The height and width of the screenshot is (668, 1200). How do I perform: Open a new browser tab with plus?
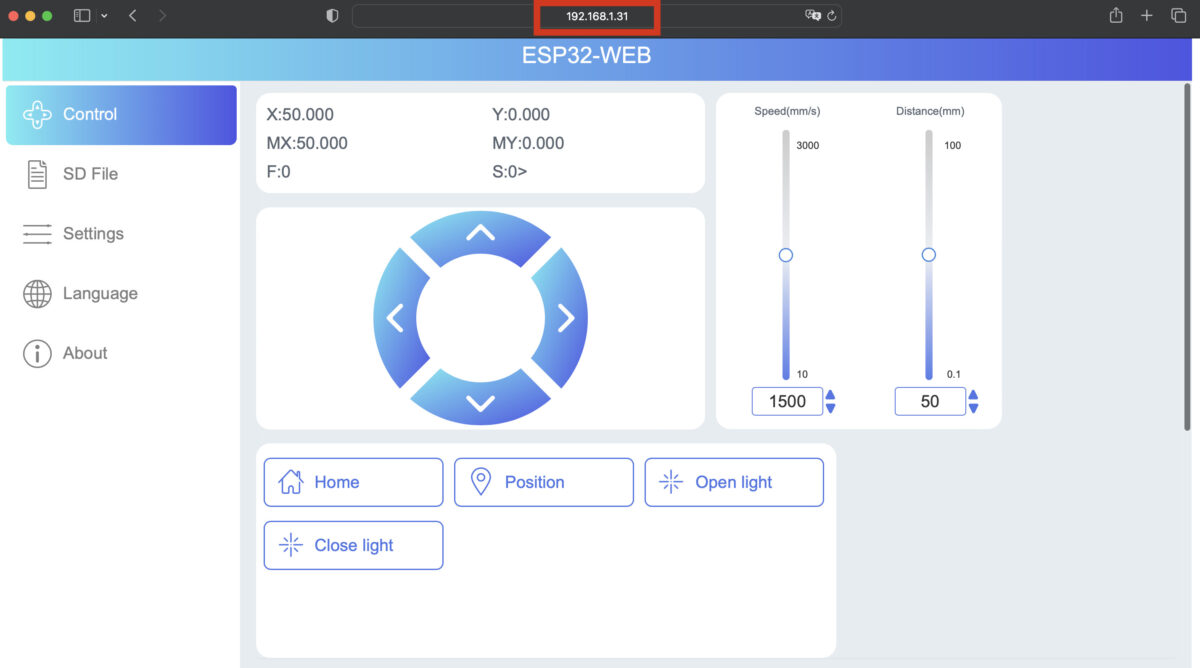coord(1147,16)
